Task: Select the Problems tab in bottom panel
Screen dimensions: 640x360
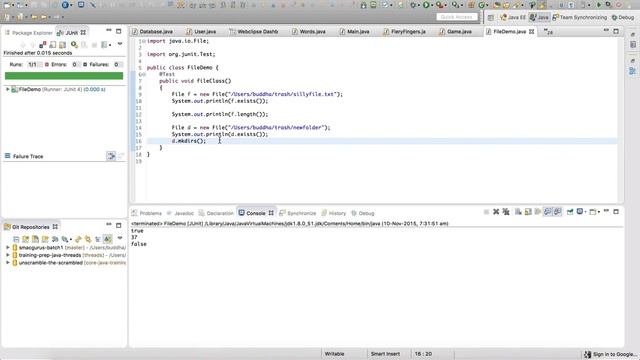Action: [x=147, y=213]
